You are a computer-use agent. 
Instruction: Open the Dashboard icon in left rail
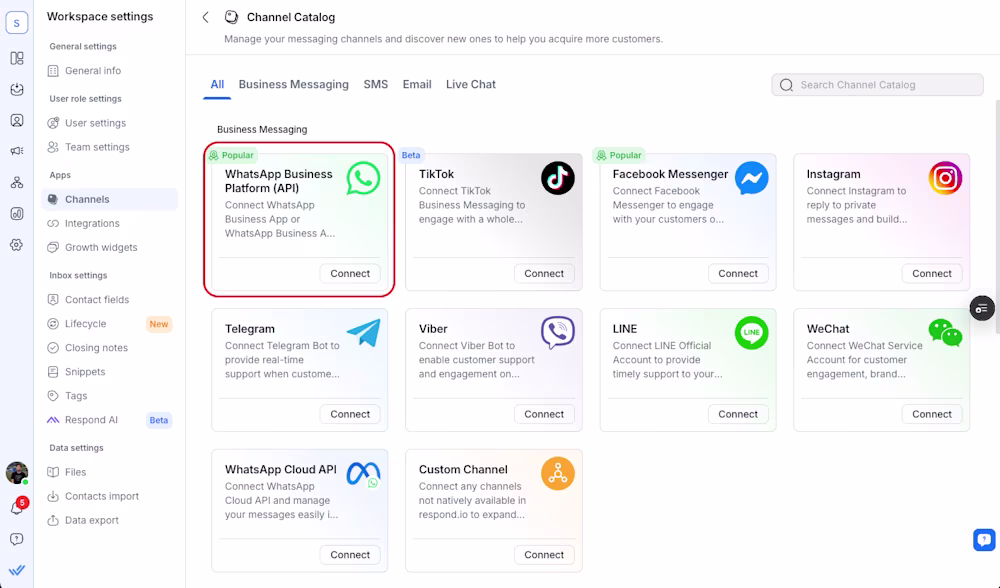pyautogui.click(x=17, y=58)
